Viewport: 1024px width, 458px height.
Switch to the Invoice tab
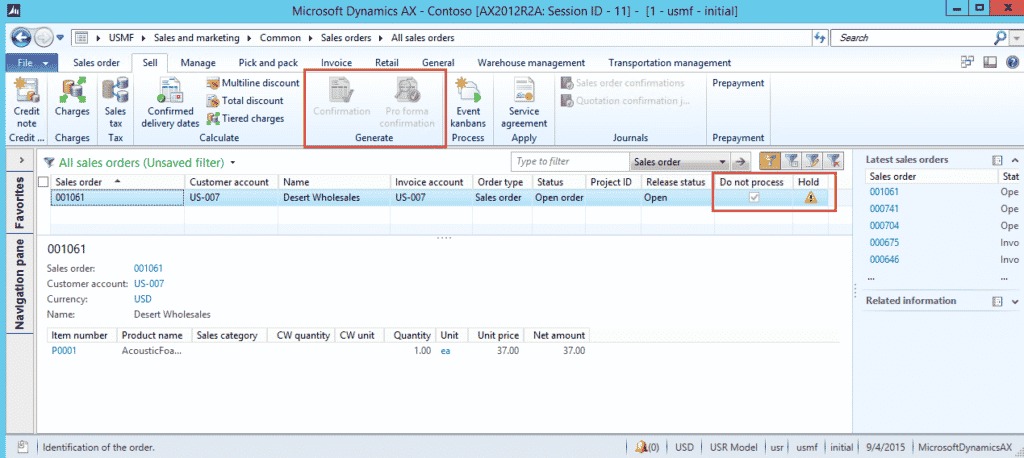(x=336, y=63)
